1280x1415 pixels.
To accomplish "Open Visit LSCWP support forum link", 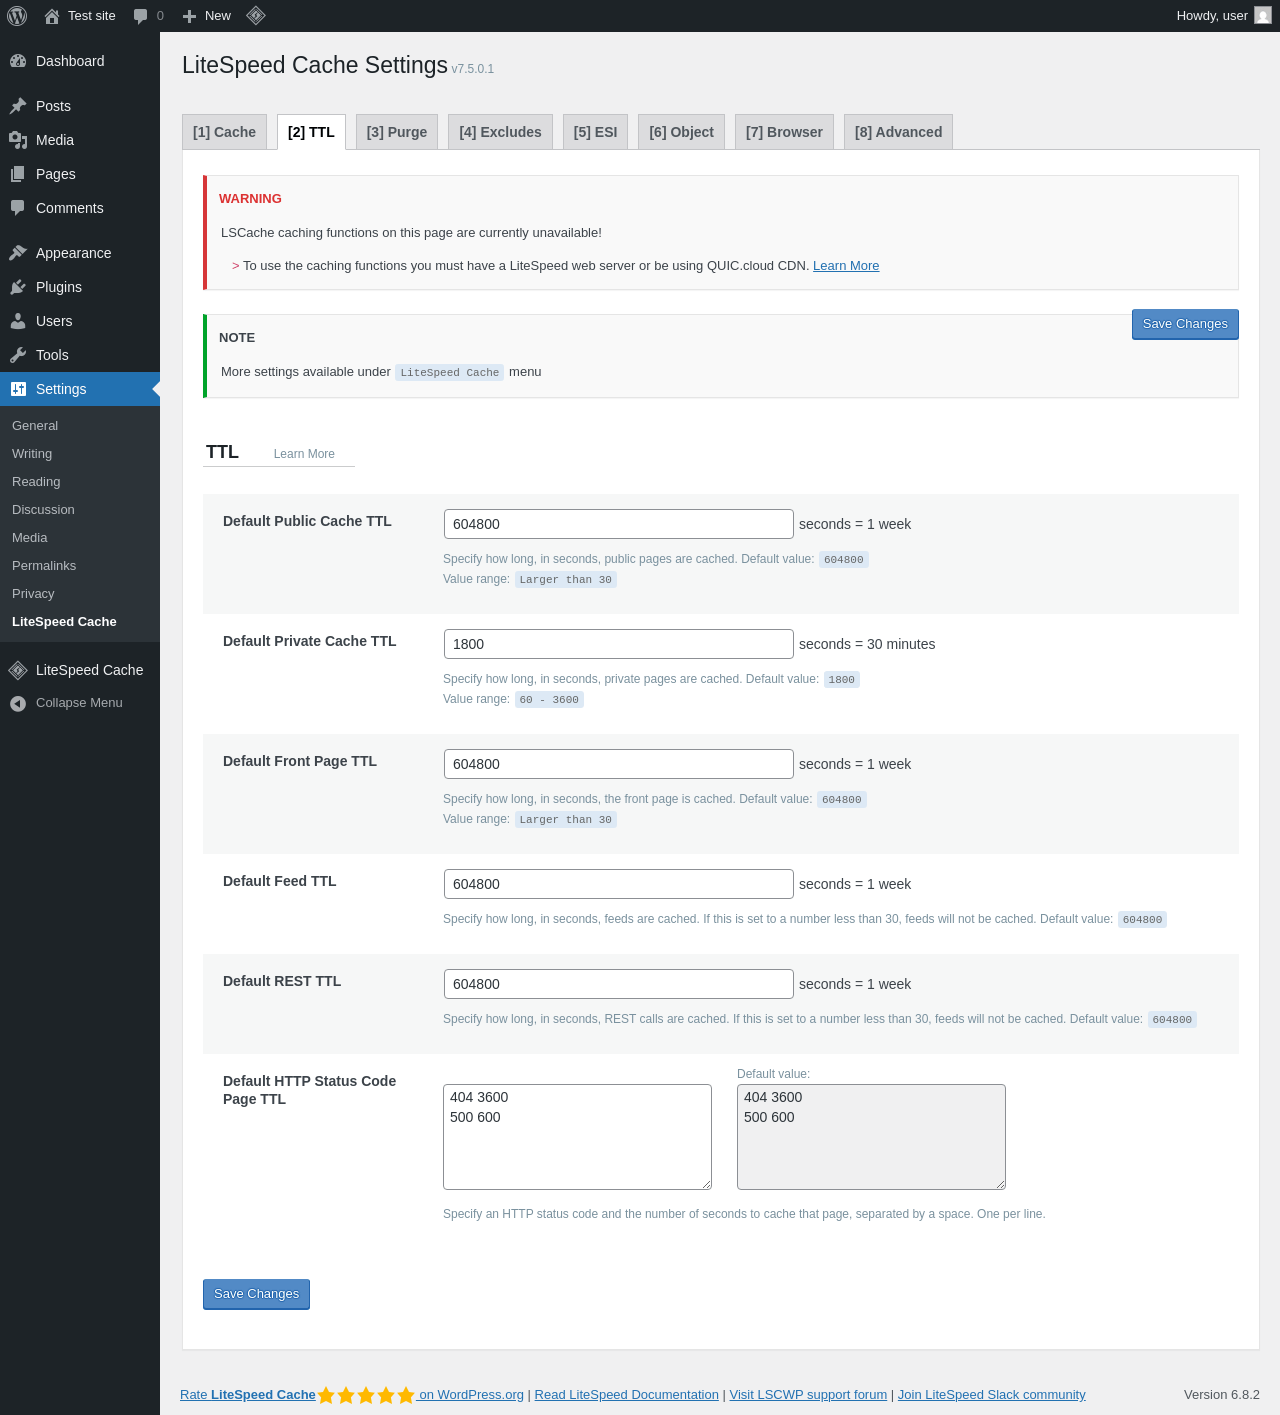I will [x=808, y=1395].
